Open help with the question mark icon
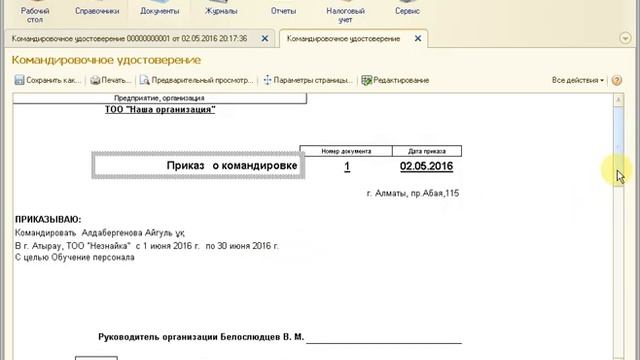 [617, 80]
